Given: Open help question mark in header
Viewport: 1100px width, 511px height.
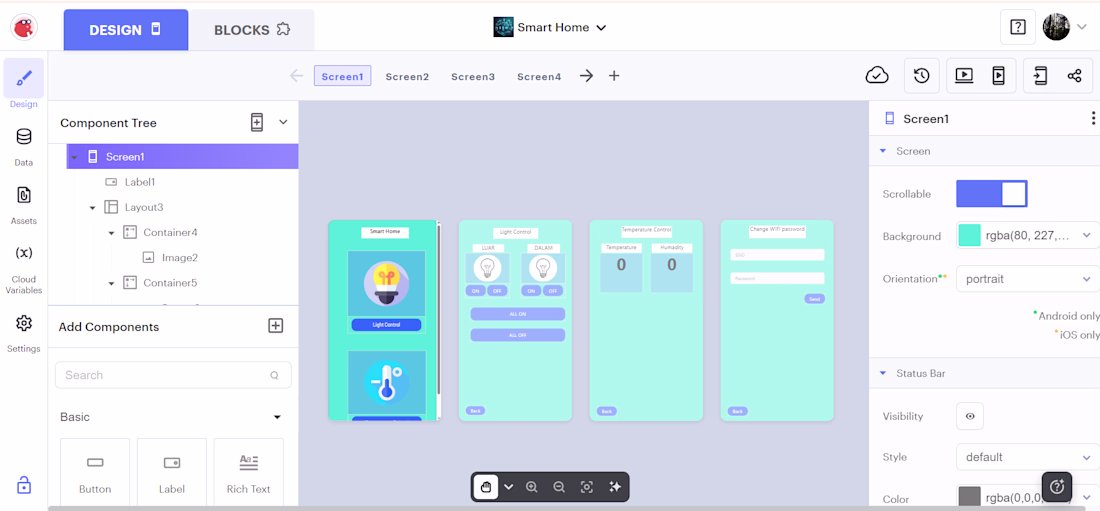Looking at the screenshot, I should [x=1018, y=27].
